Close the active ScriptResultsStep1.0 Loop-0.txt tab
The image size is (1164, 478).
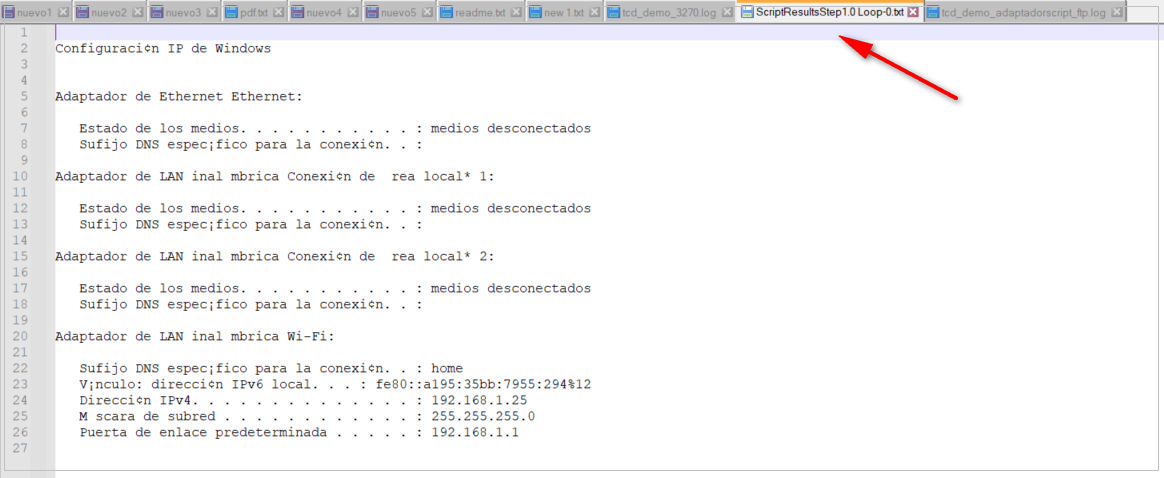tap(912, 13)
